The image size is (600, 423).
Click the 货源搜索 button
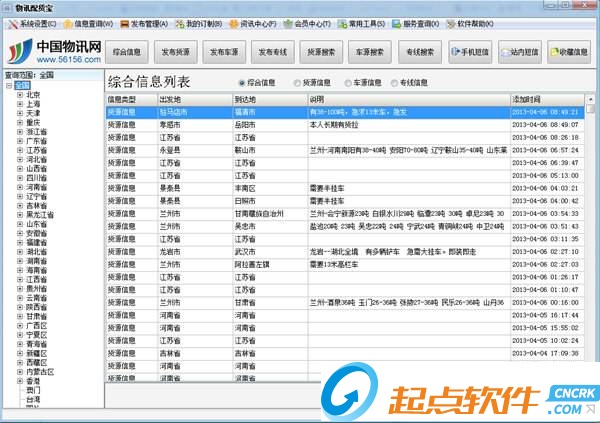coord(321,52)
